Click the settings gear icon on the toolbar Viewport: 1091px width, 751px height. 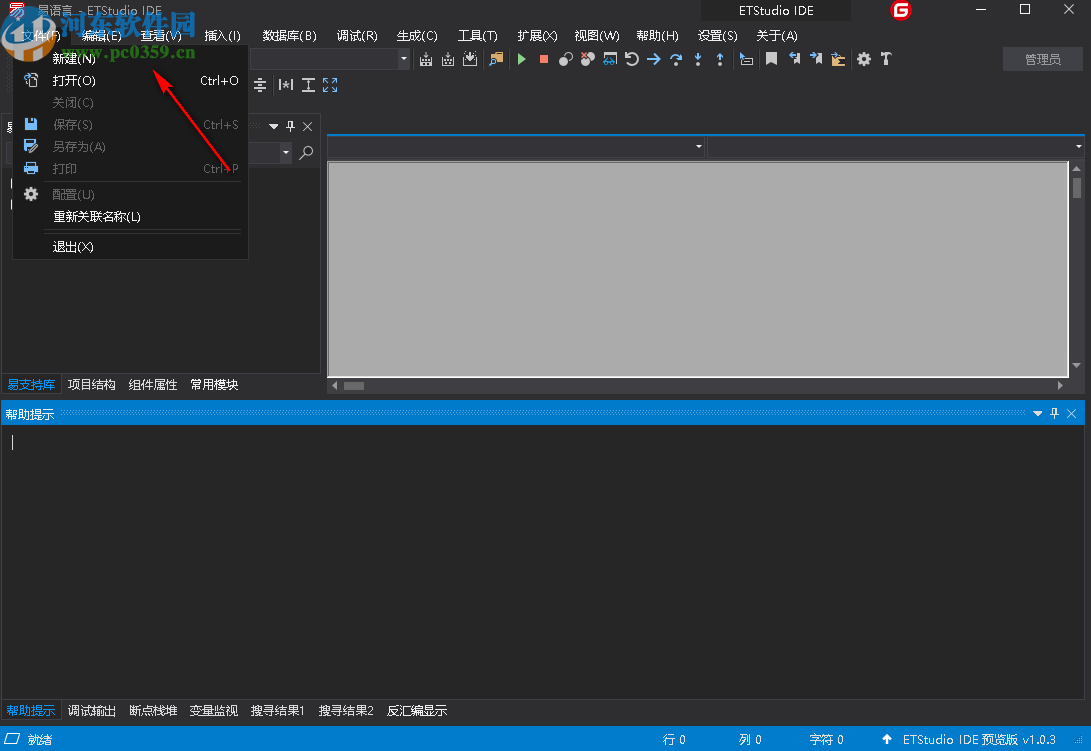click(x=864, y=59)
